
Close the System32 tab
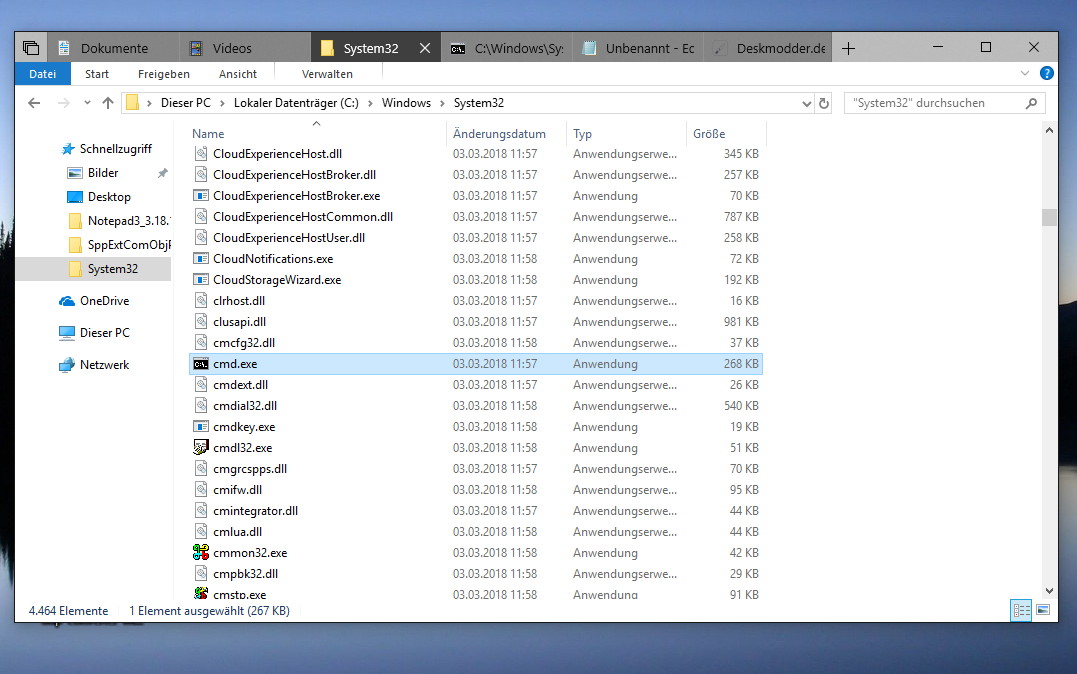point(424,48)
